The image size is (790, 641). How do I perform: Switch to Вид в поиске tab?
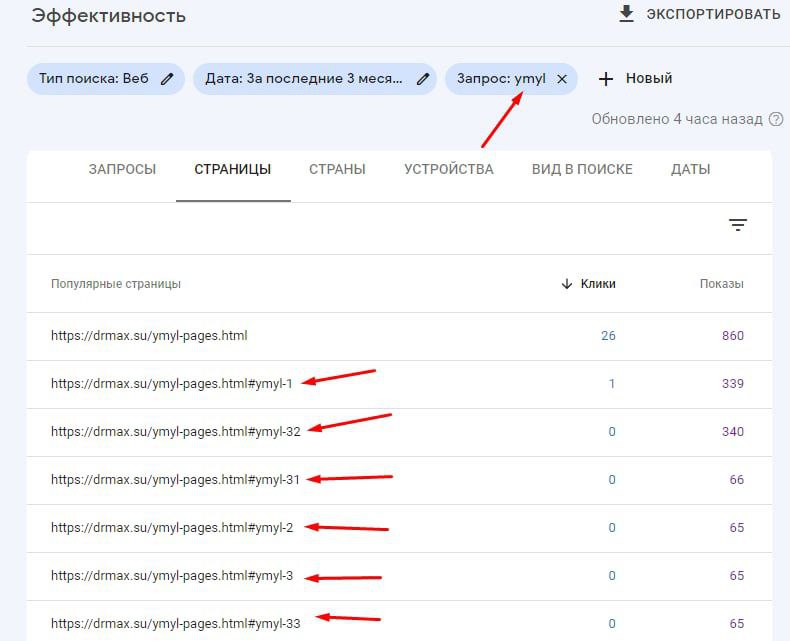pyautogui.click(x=582, y=169)
